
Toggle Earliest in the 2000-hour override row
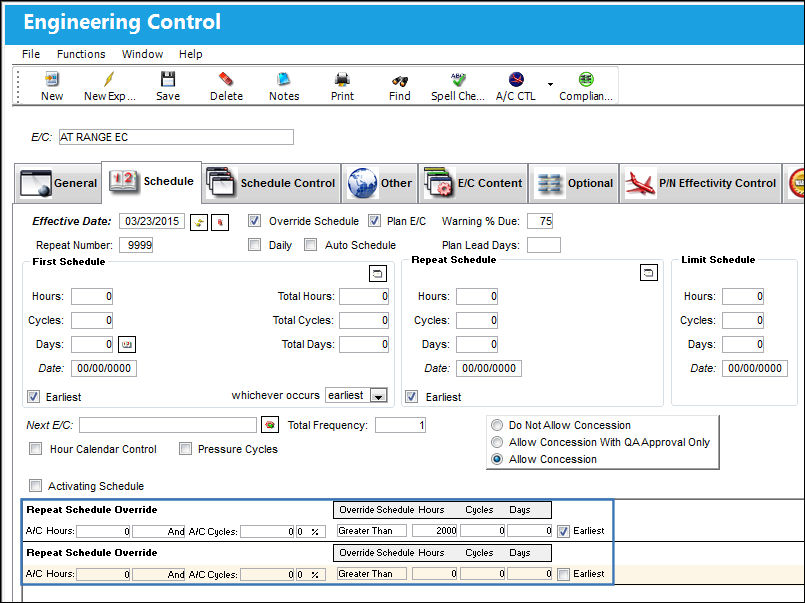563,531
